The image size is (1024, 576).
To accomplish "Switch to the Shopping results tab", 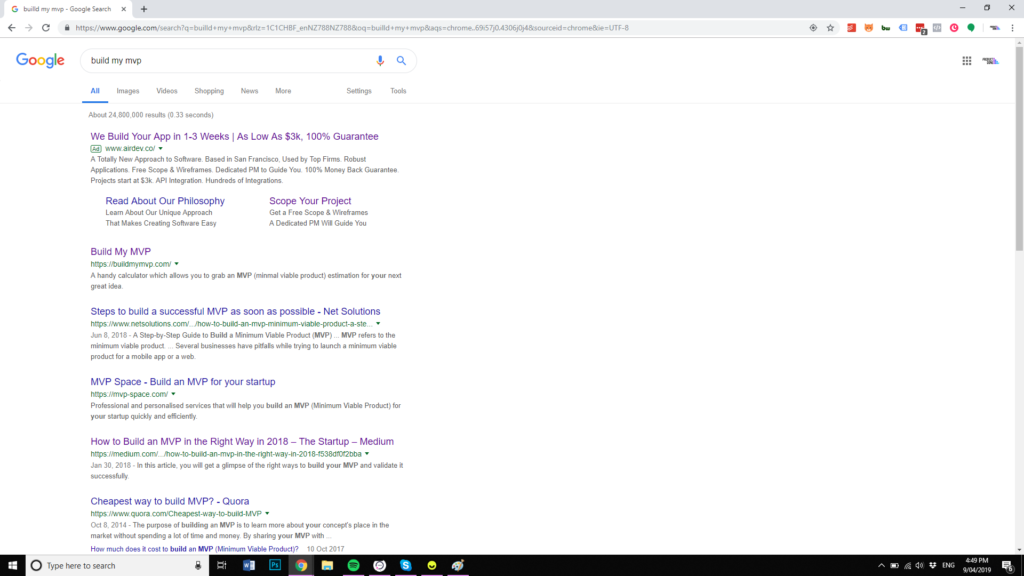I will pyautogui.click(x=209, y=91).
